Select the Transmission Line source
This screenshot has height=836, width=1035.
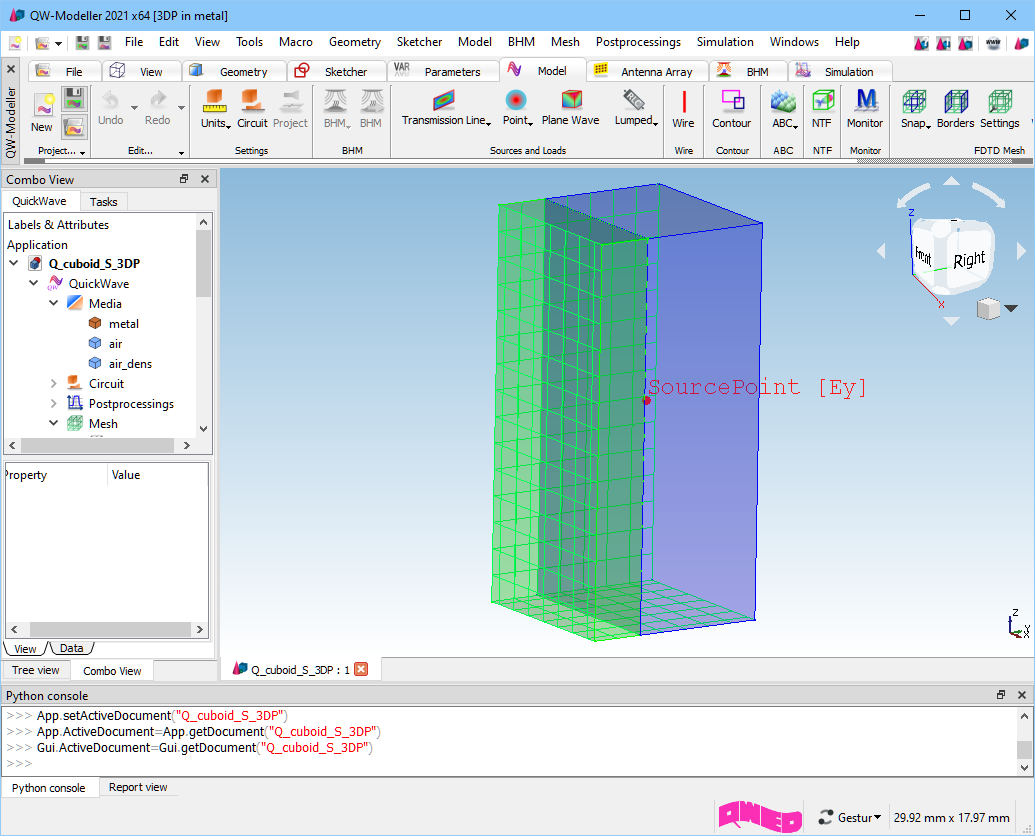coord(446,109)
